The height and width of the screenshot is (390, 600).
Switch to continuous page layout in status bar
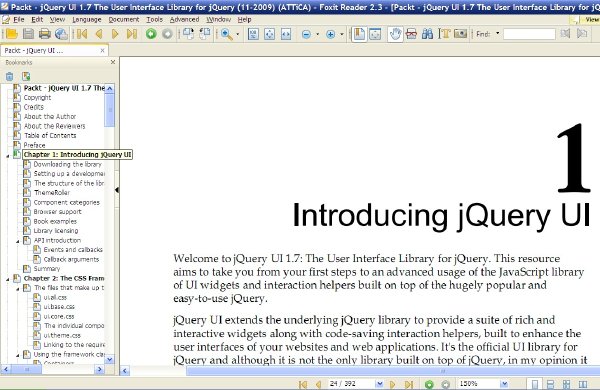(550, 384)
